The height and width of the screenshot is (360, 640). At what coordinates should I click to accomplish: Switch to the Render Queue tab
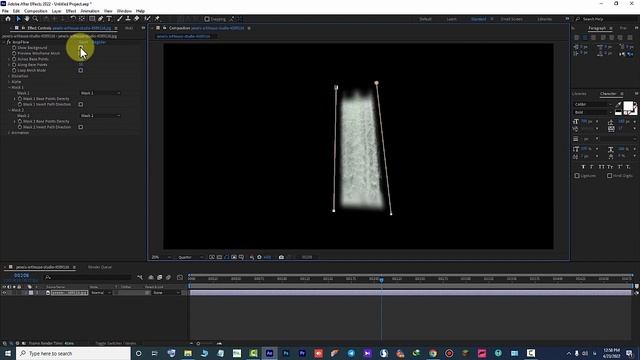(x=100, y=267)
